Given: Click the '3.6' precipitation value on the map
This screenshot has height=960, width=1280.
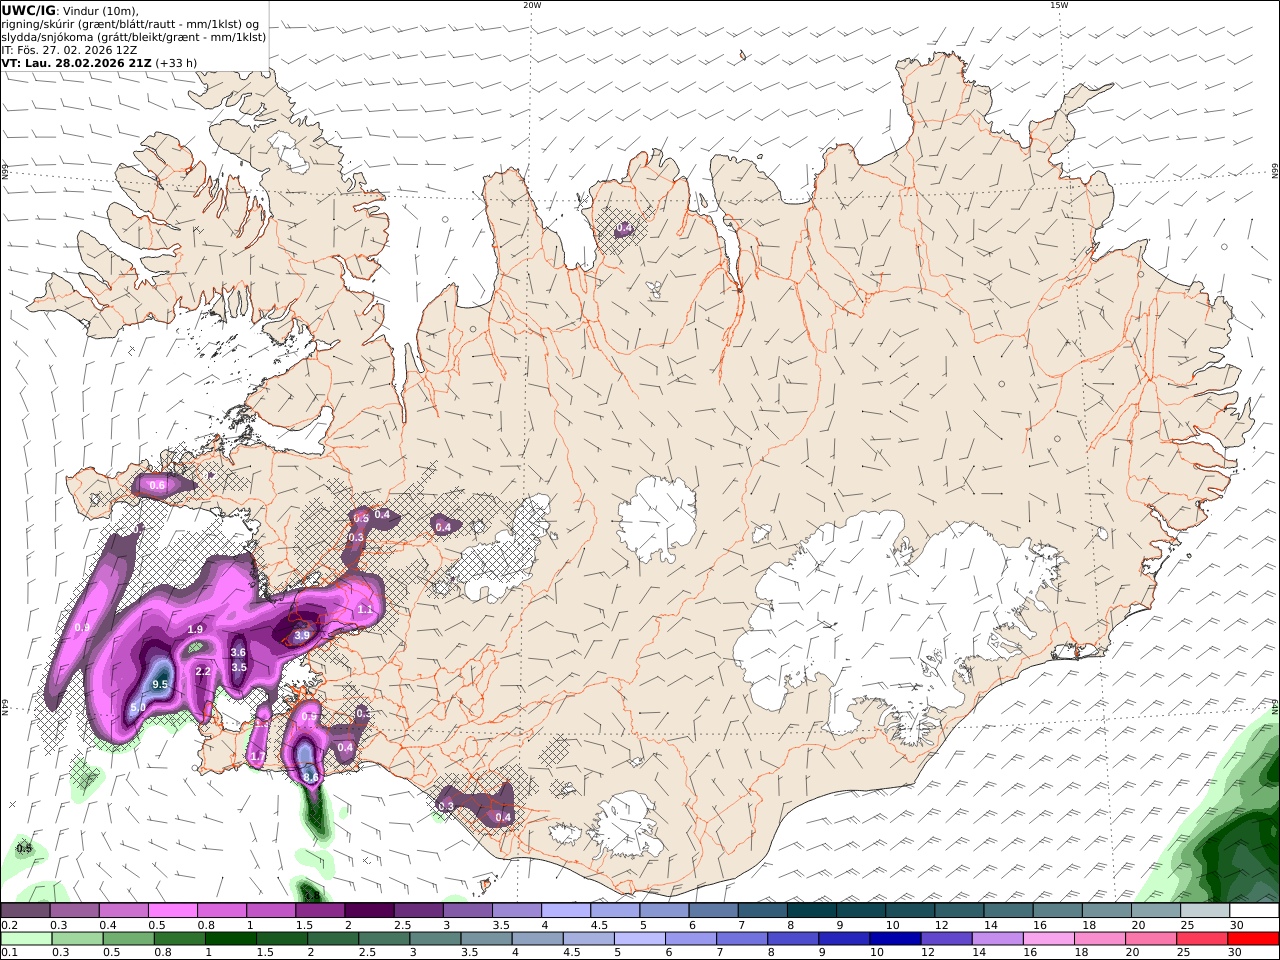Looking at the screenshot, I should pos(238,653).
